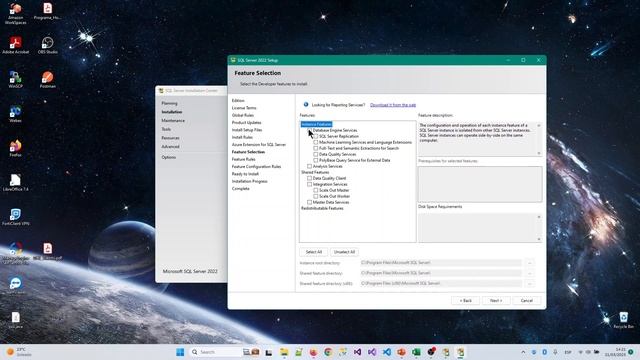This screenshot has height=360, width=640.
Task: Browse for the instance root directory
Action: click(529, 263)
